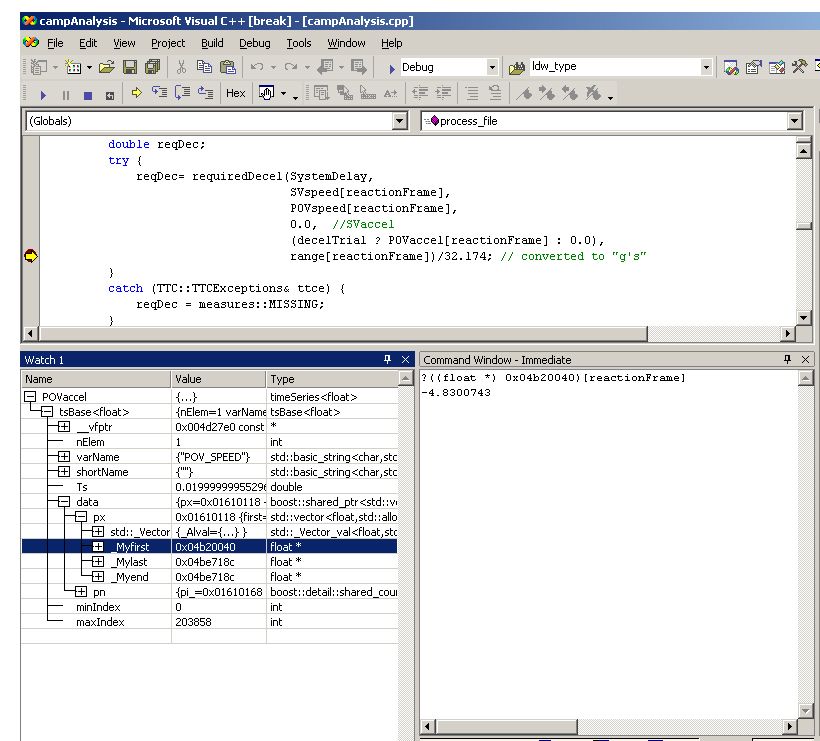The image size is (820, 741).
Task: Open the Toolbox hammer icon
Action: coord(799,66)
